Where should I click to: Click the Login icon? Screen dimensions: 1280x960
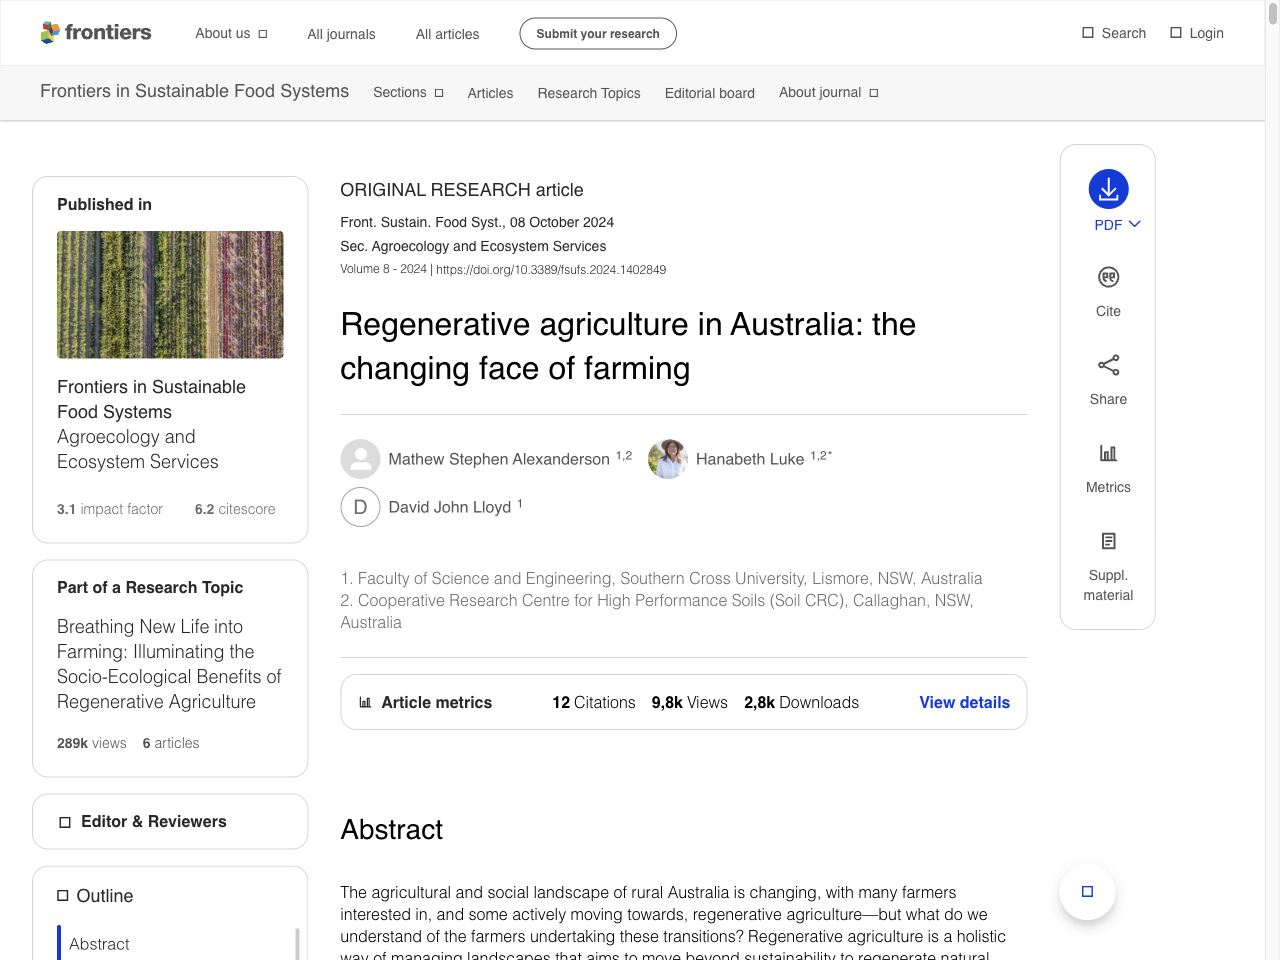pos(1176,32)
